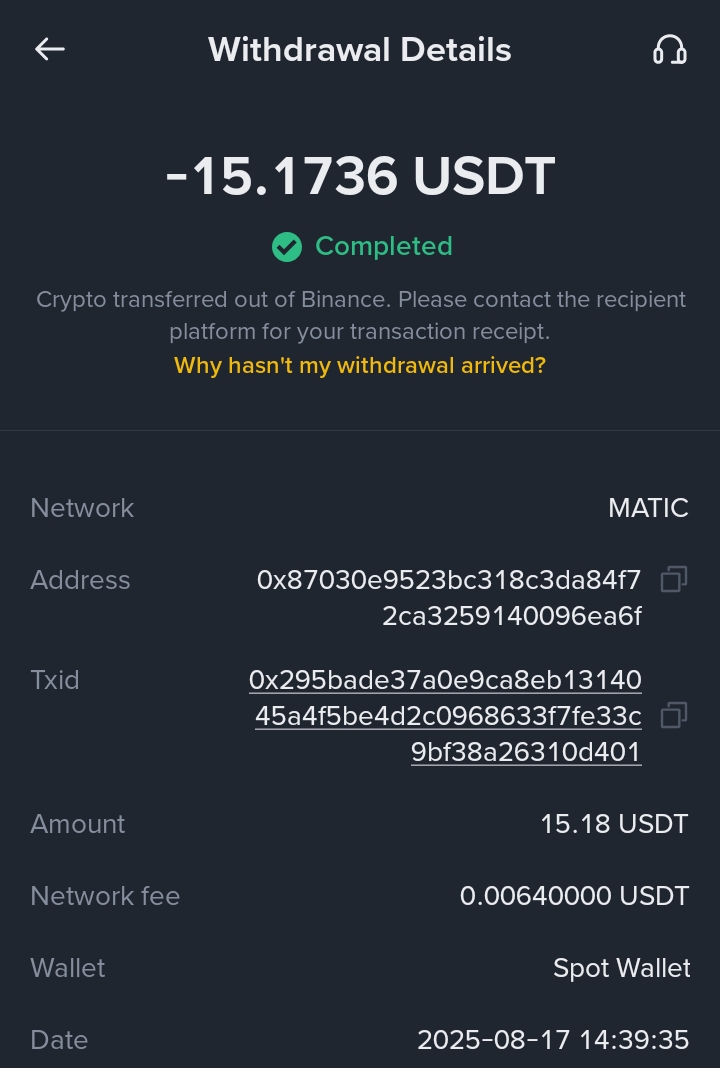Copy the Txid hash
The image size is (720, 1068).
pos(674,715)
